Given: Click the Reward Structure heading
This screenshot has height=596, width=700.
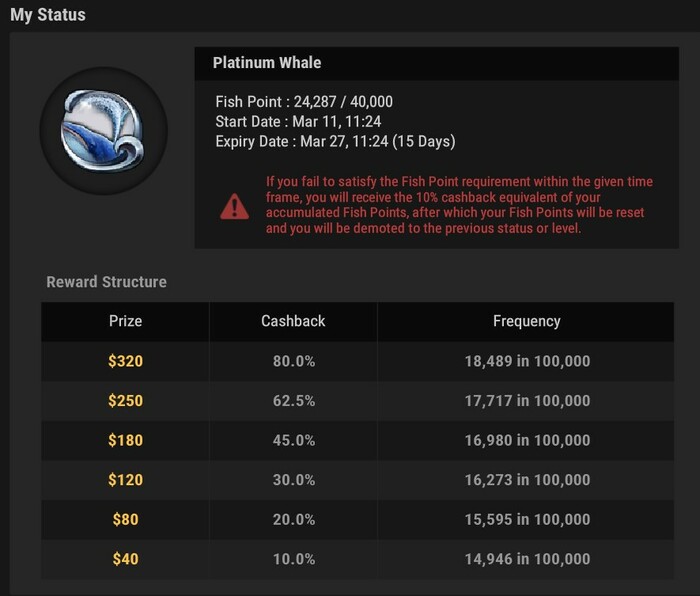Looking at the screenshot, I should [107, 282].
